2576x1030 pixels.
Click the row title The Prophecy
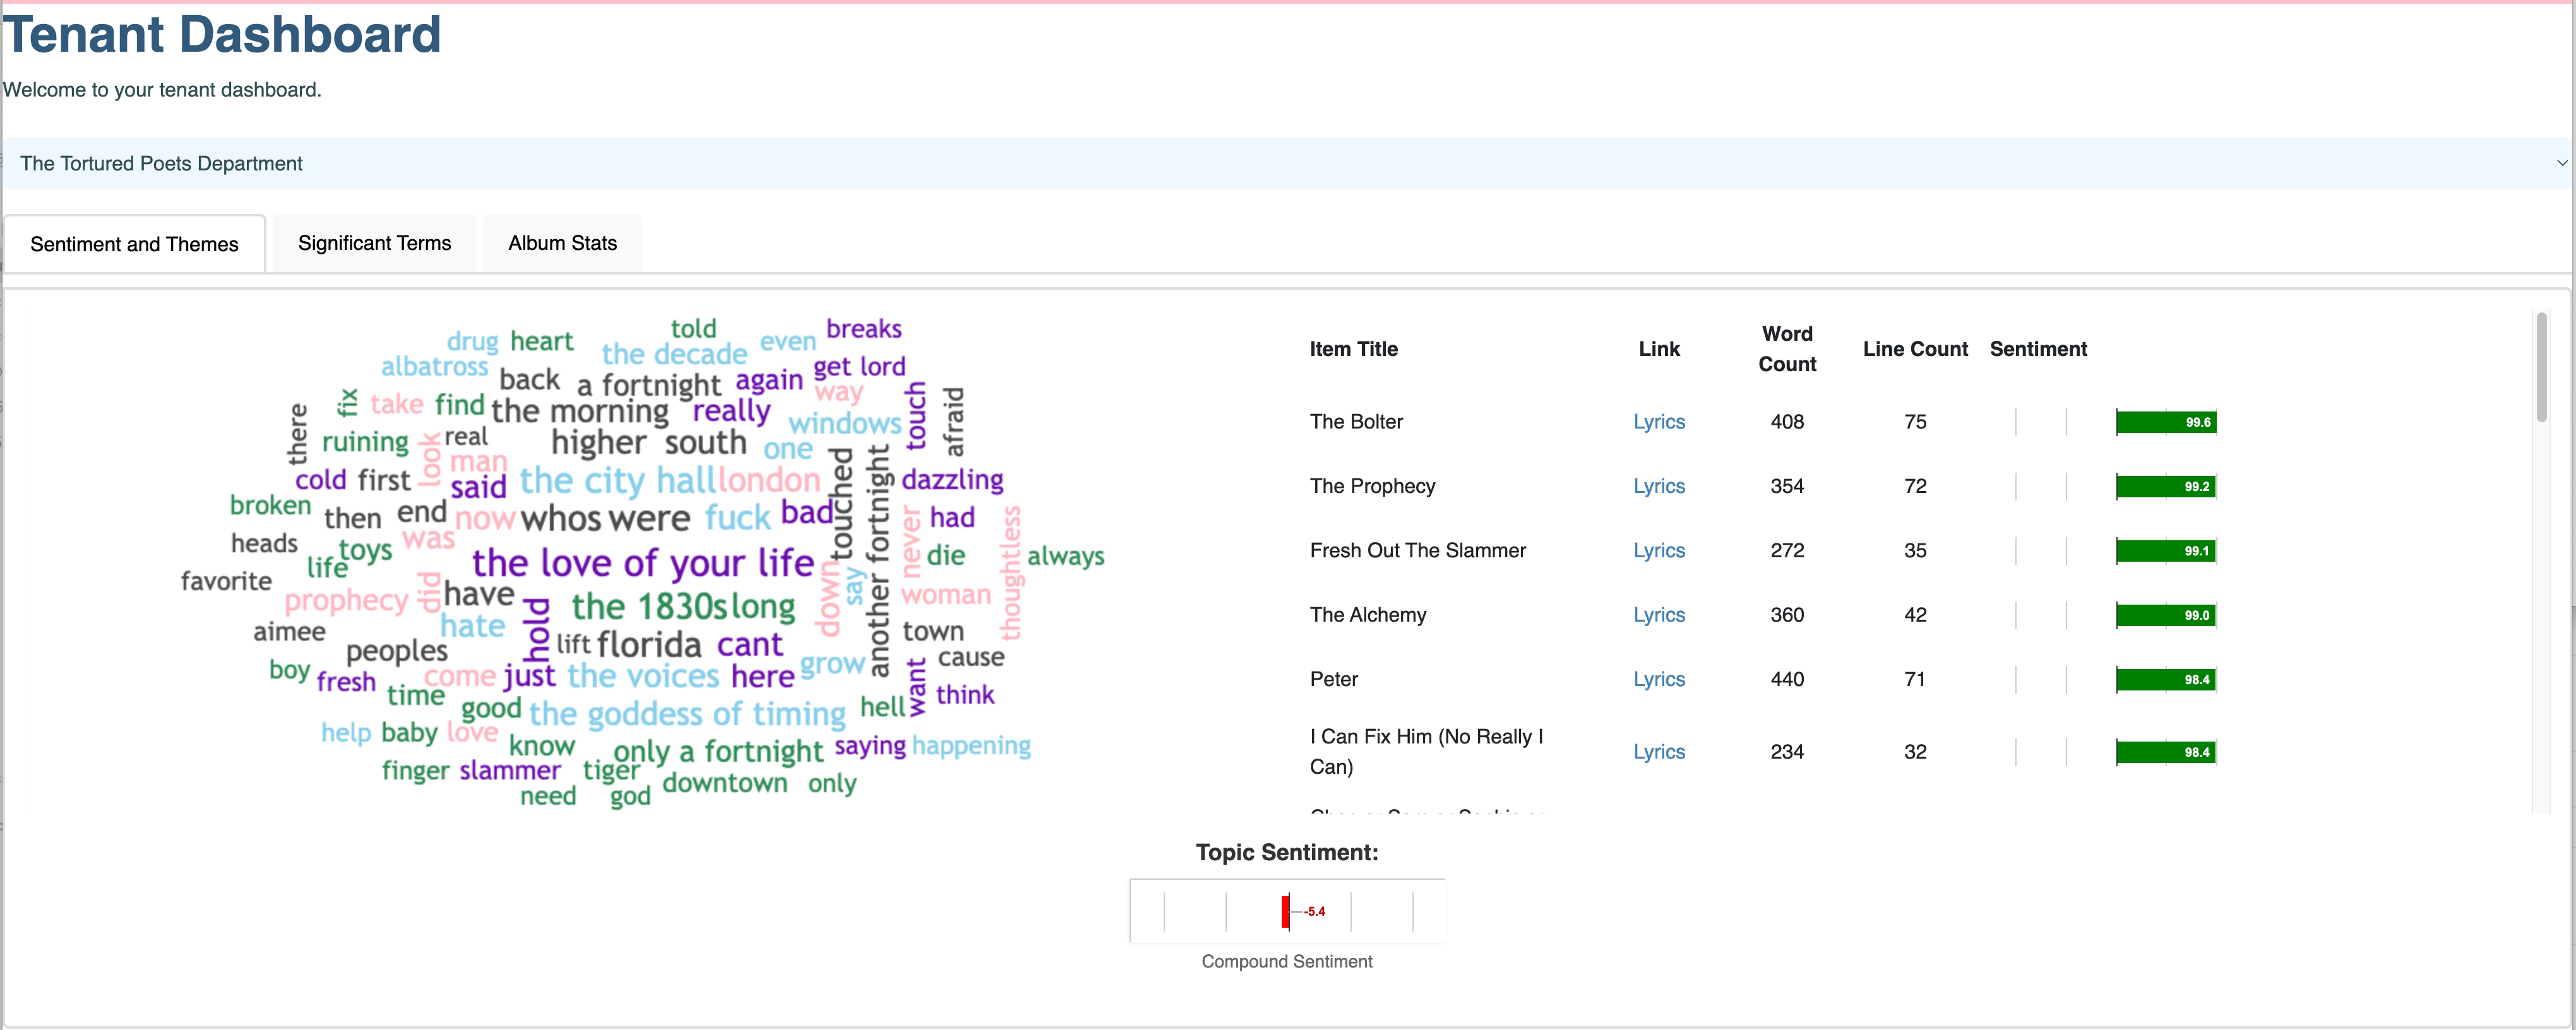pyautogui.click(x=1372, y=486)
